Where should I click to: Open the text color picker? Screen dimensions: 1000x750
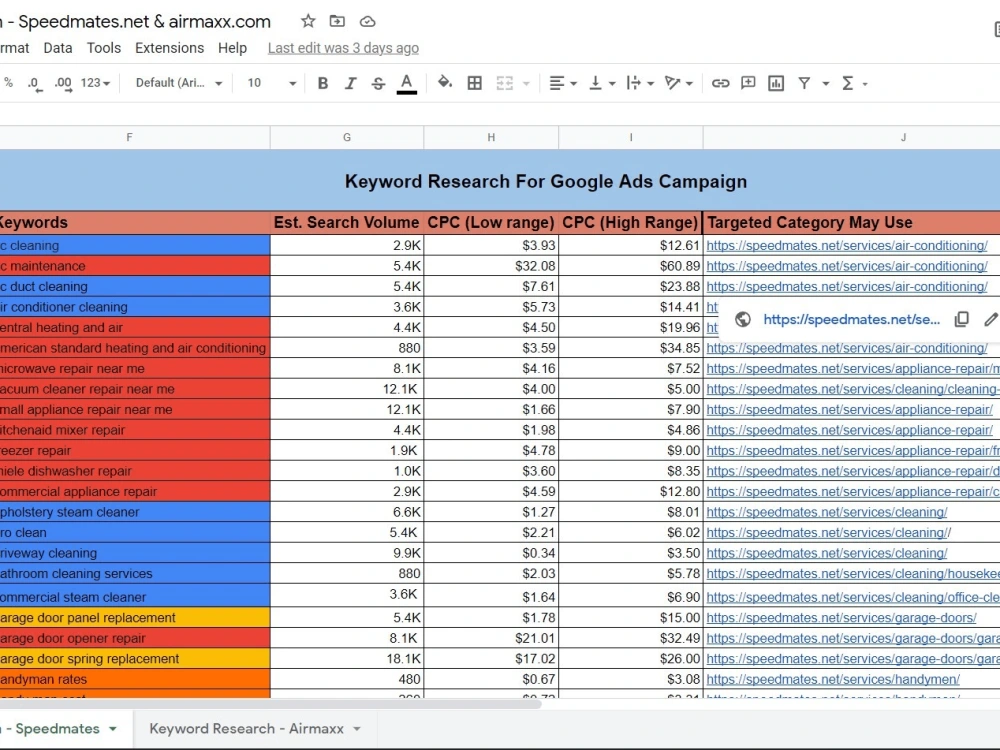(406, 83)
